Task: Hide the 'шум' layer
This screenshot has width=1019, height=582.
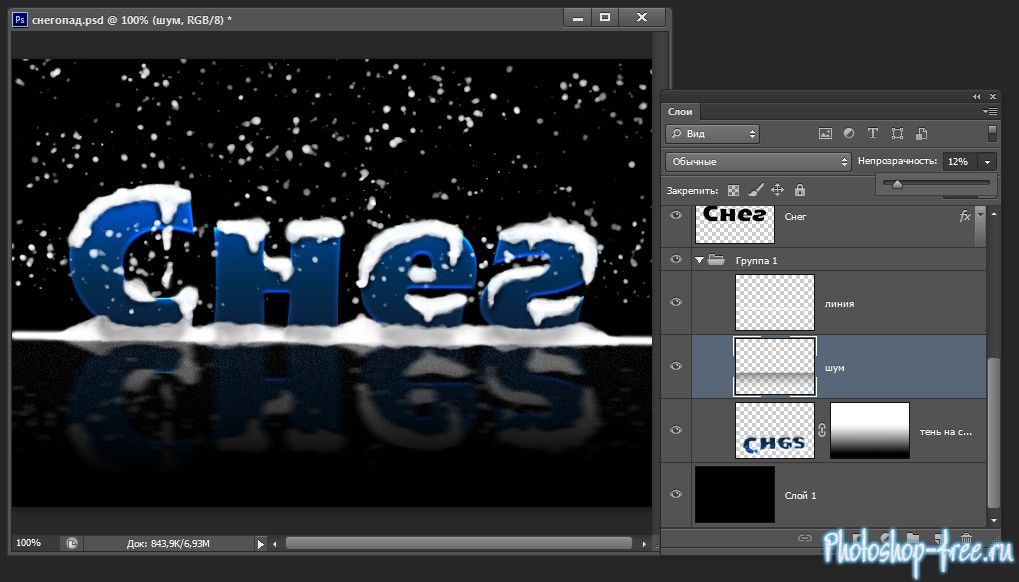Action: click(676, 366)
